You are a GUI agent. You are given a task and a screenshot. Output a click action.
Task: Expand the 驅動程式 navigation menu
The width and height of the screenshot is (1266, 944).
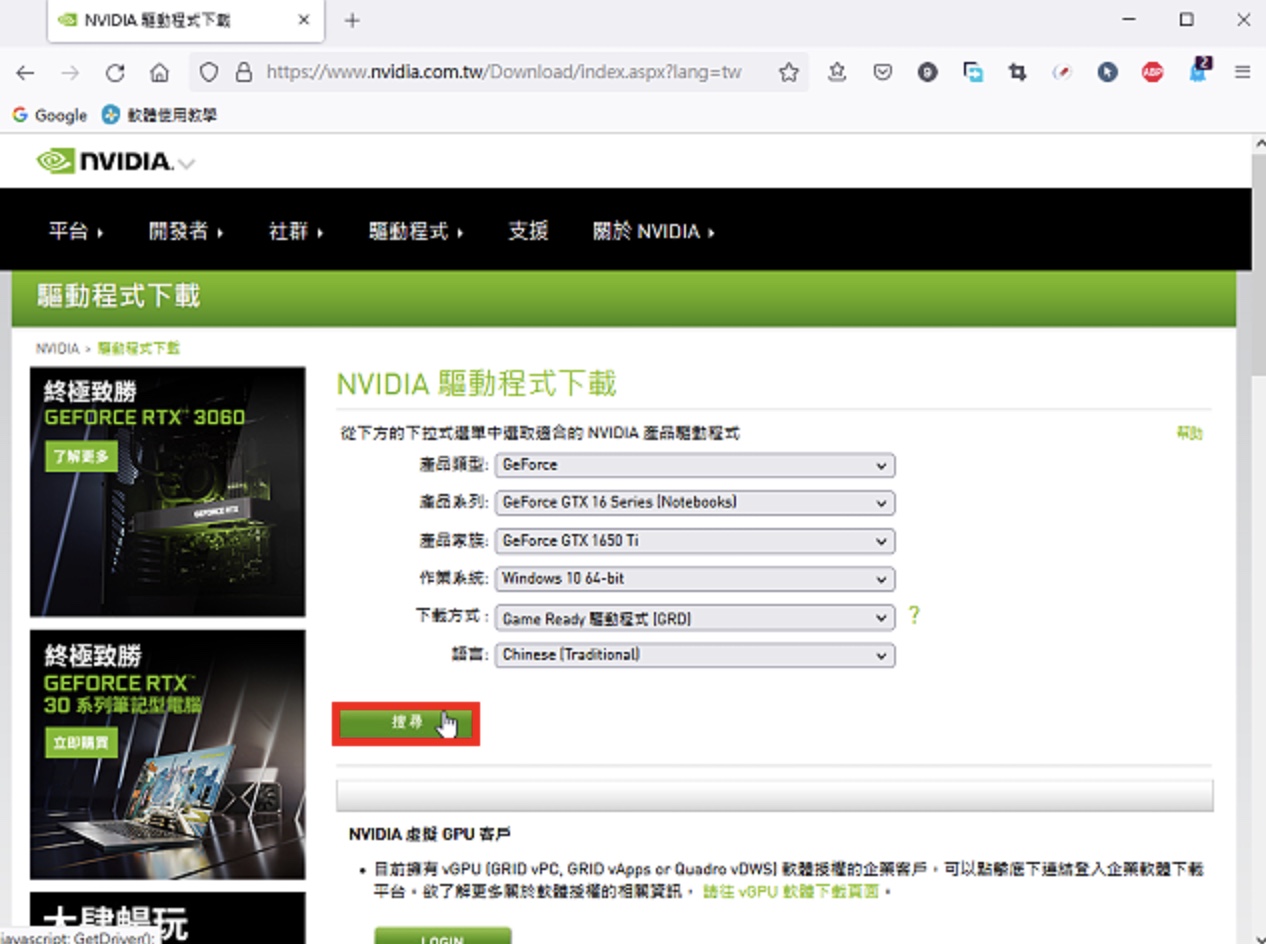click(417, 231)
